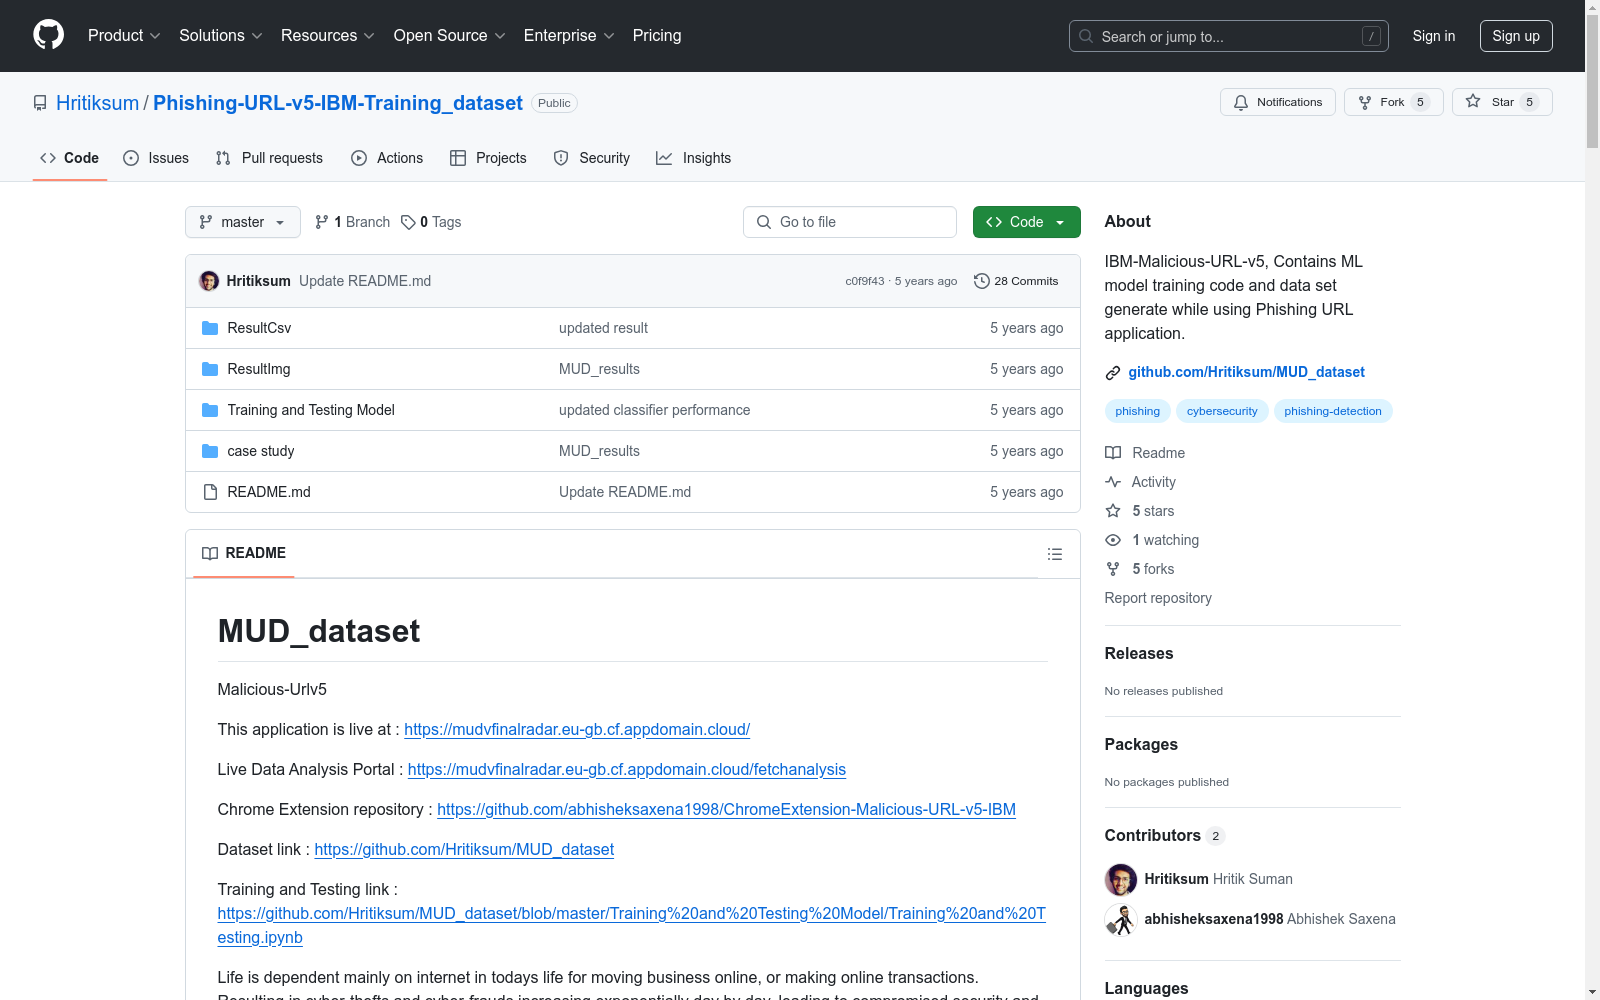Click the Go to file field
1600x1000 pixels.
[850, 222]
